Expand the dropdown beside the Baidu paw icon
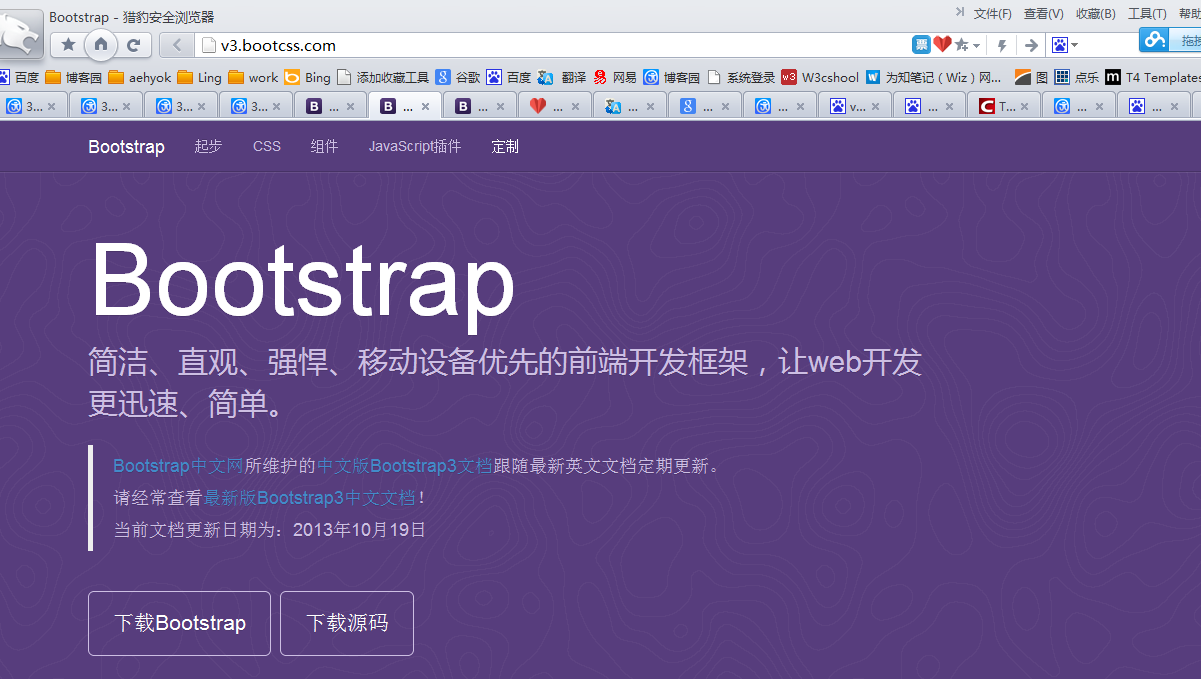This screenshot has height=679, width=1201. click(1077, 45)
